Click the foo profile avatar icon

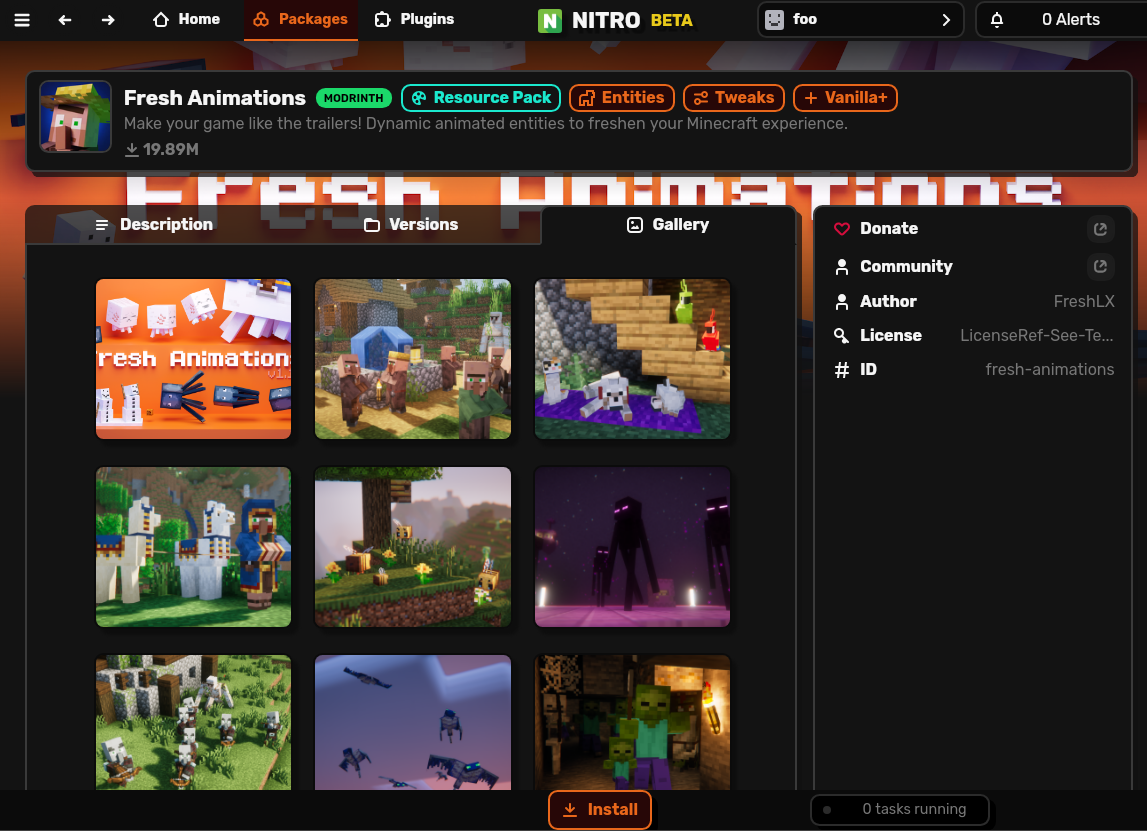pos(774,20)
